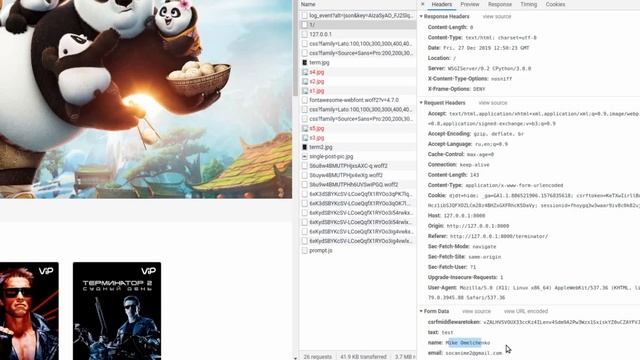The image size is (640, 360).
Task: Click view source beside Response Headers
Action: [x=497, y=17]
